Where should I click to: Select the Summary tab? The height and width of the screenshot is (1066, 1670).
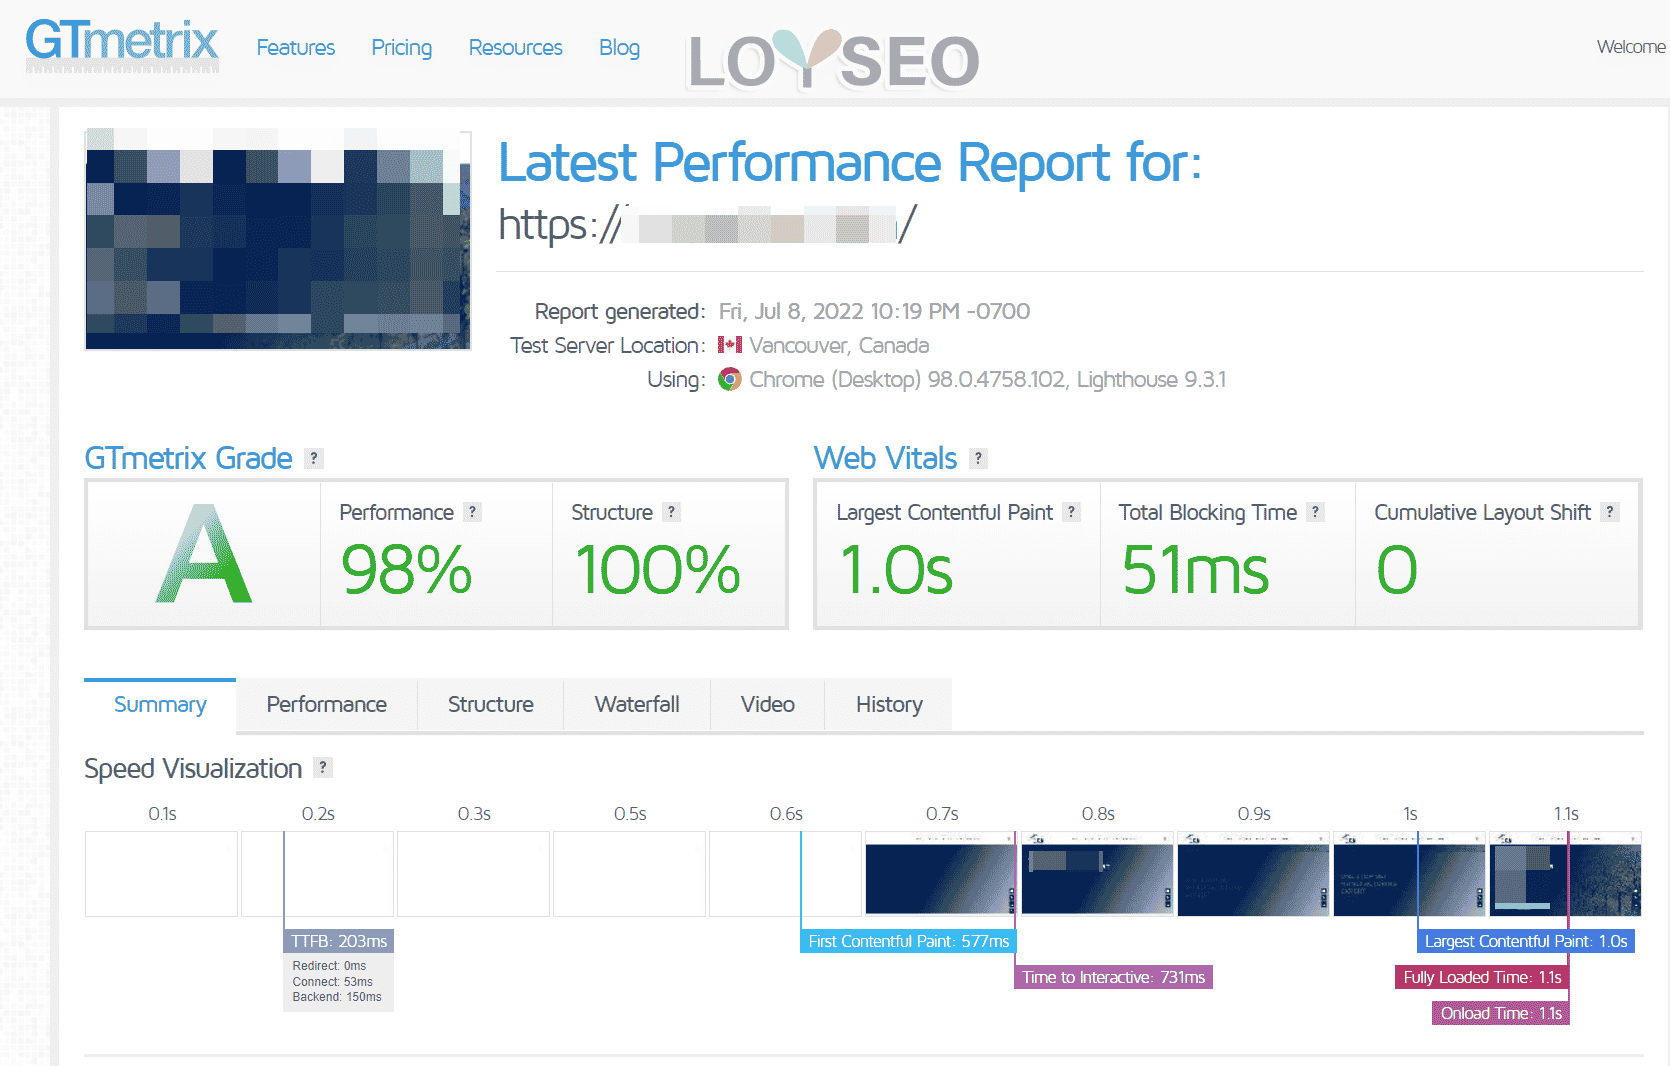[x=160, y=705]
